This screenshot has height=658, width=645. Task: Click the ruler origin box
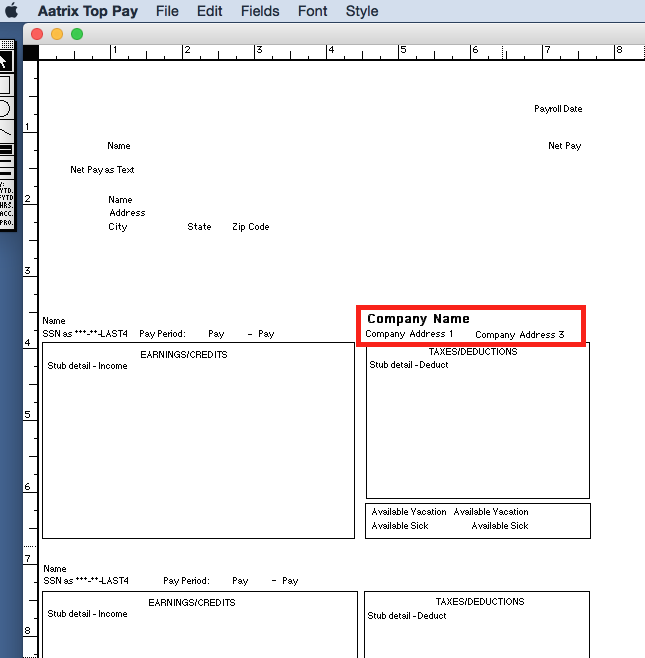coord(30,52)
